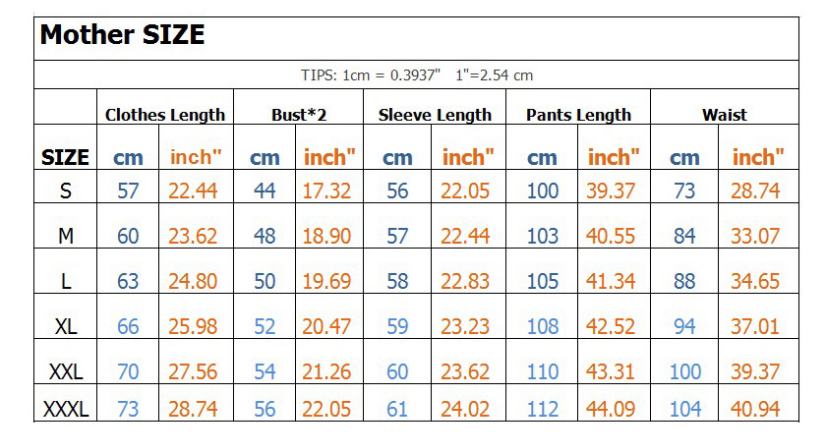Select the S size row label
This screenshot has width=829, height=436.
65,191
